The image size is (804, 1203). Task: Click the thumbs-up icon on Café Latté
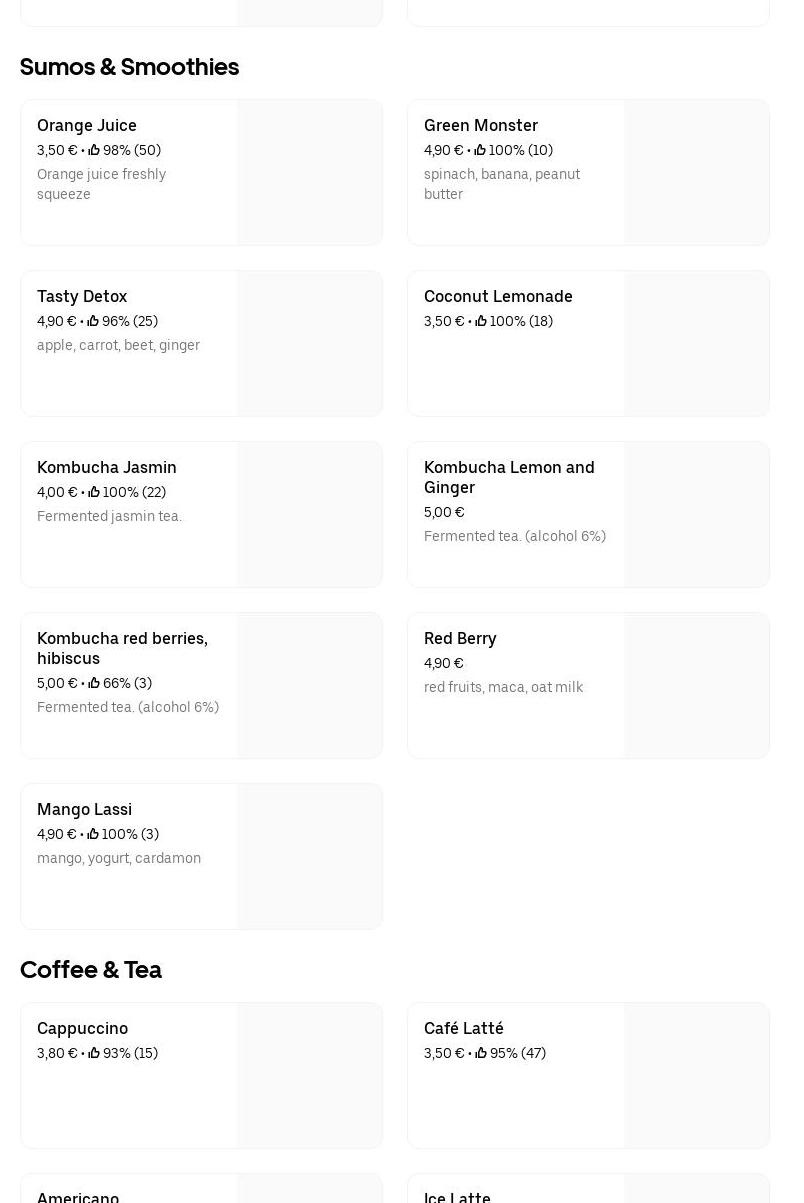pos(481,1053)
